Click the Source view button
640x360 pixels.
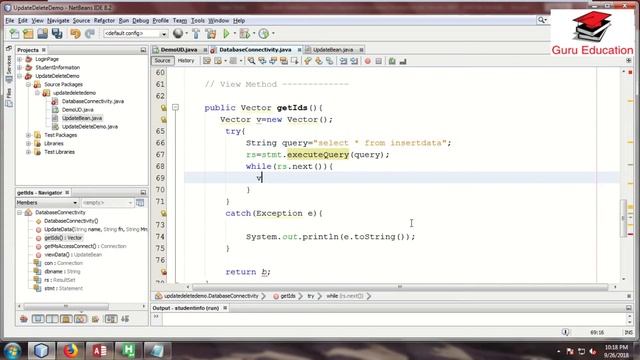point(162,60)
